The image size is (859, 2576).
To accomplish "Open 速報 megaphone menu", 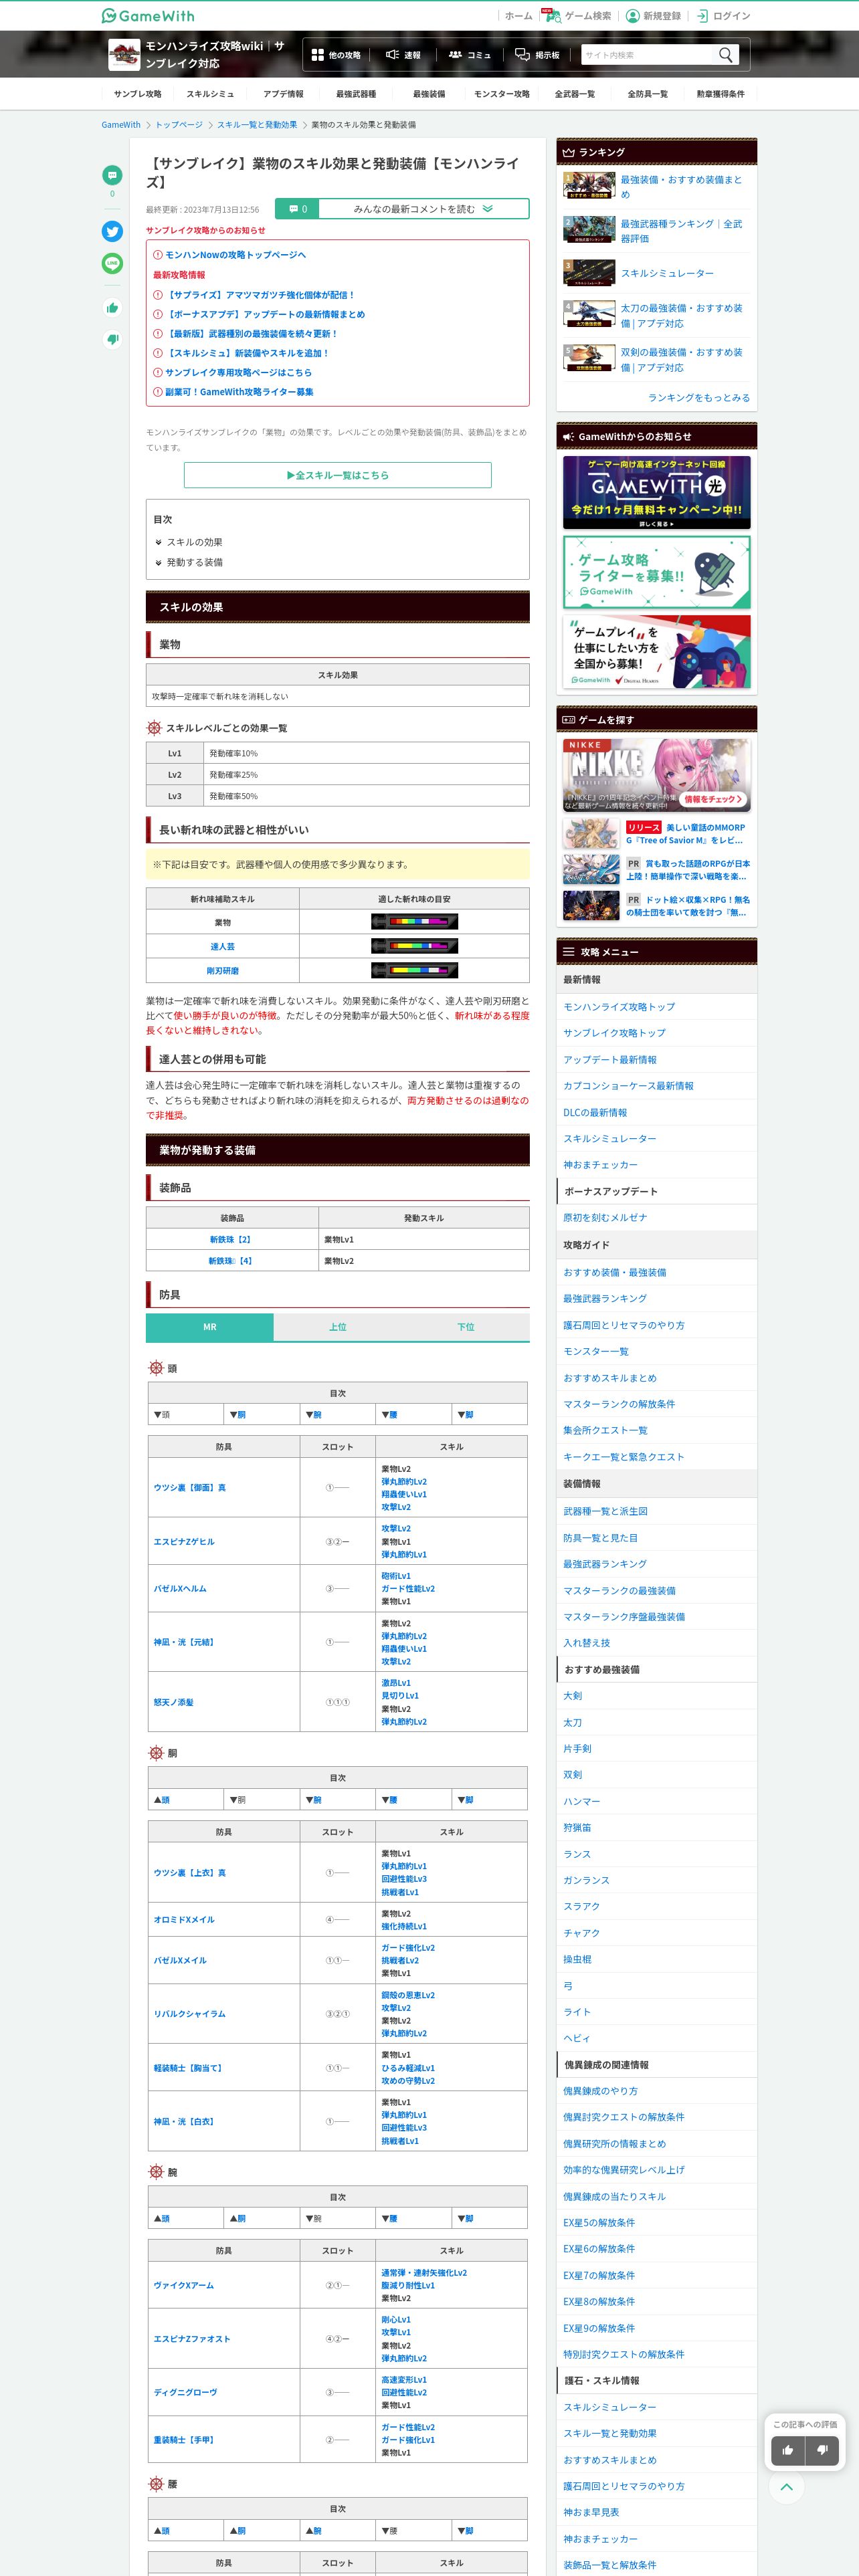I will [x=403, y=55].
